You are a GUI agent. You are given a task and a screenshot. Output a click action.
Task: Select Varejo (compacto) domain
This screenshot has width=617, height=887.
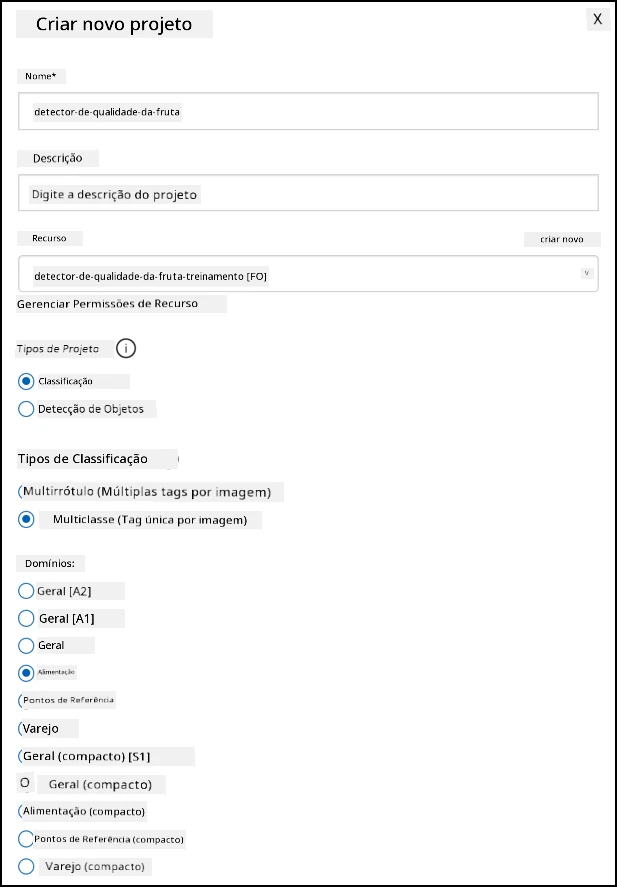tap(26, 866)
